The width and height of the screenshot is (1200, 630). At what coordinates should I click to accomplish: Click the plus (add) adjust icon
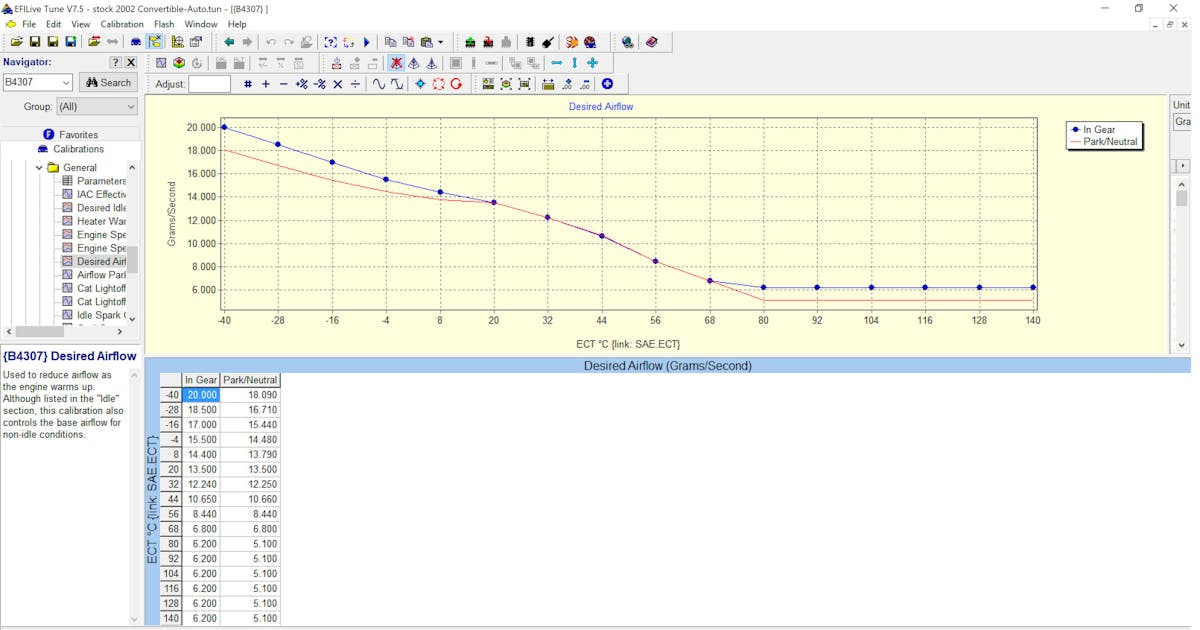click(x=266, y=84)
